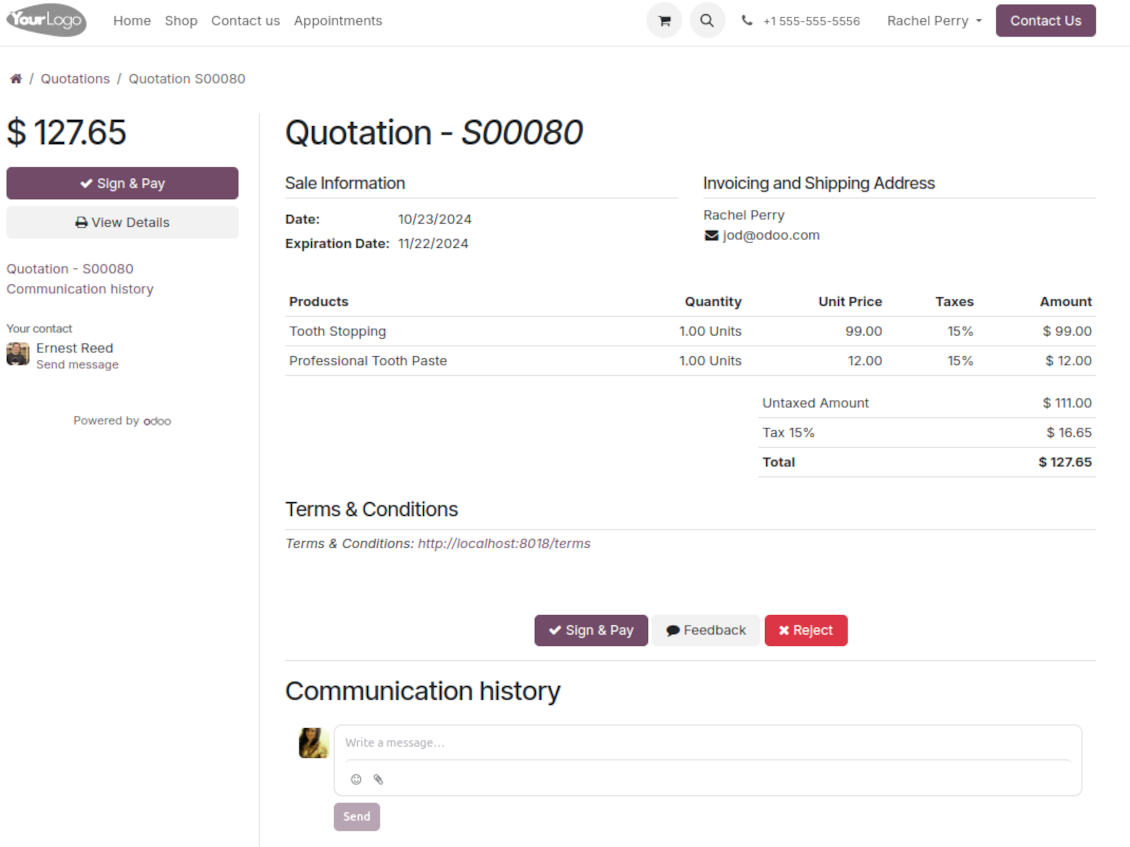Click the paperclip attachment icon

[x=379, y=779]
